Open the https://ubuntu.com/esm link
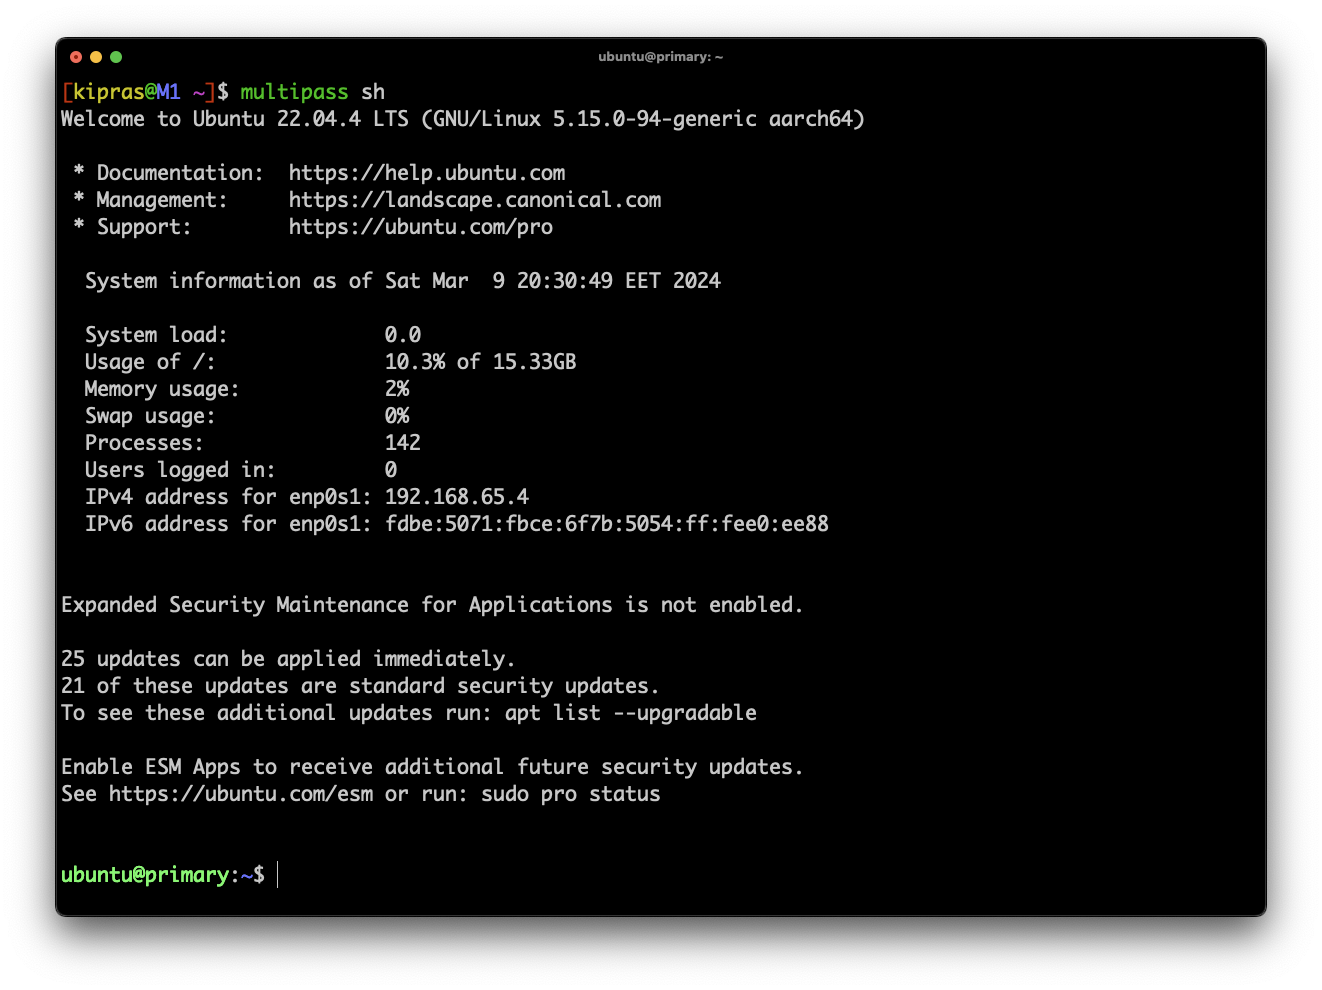The width and height of the screenshot is (1322, 990). (x=241, y=794)
